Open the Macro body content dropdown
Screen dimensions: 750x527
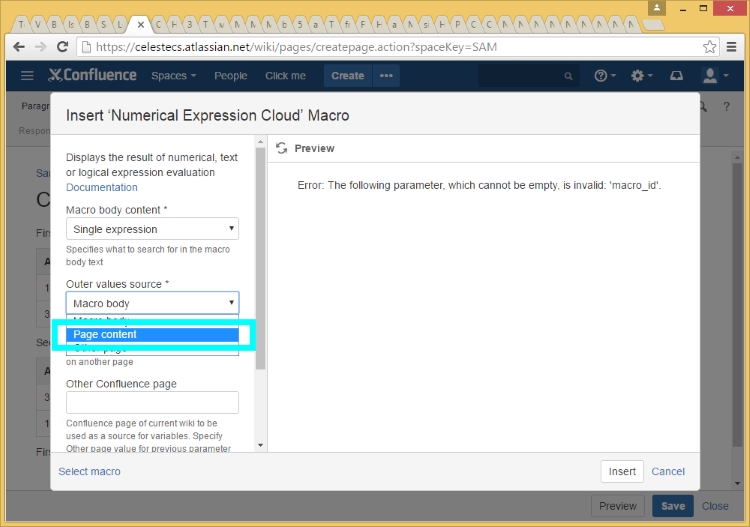(x=152, y=229)
